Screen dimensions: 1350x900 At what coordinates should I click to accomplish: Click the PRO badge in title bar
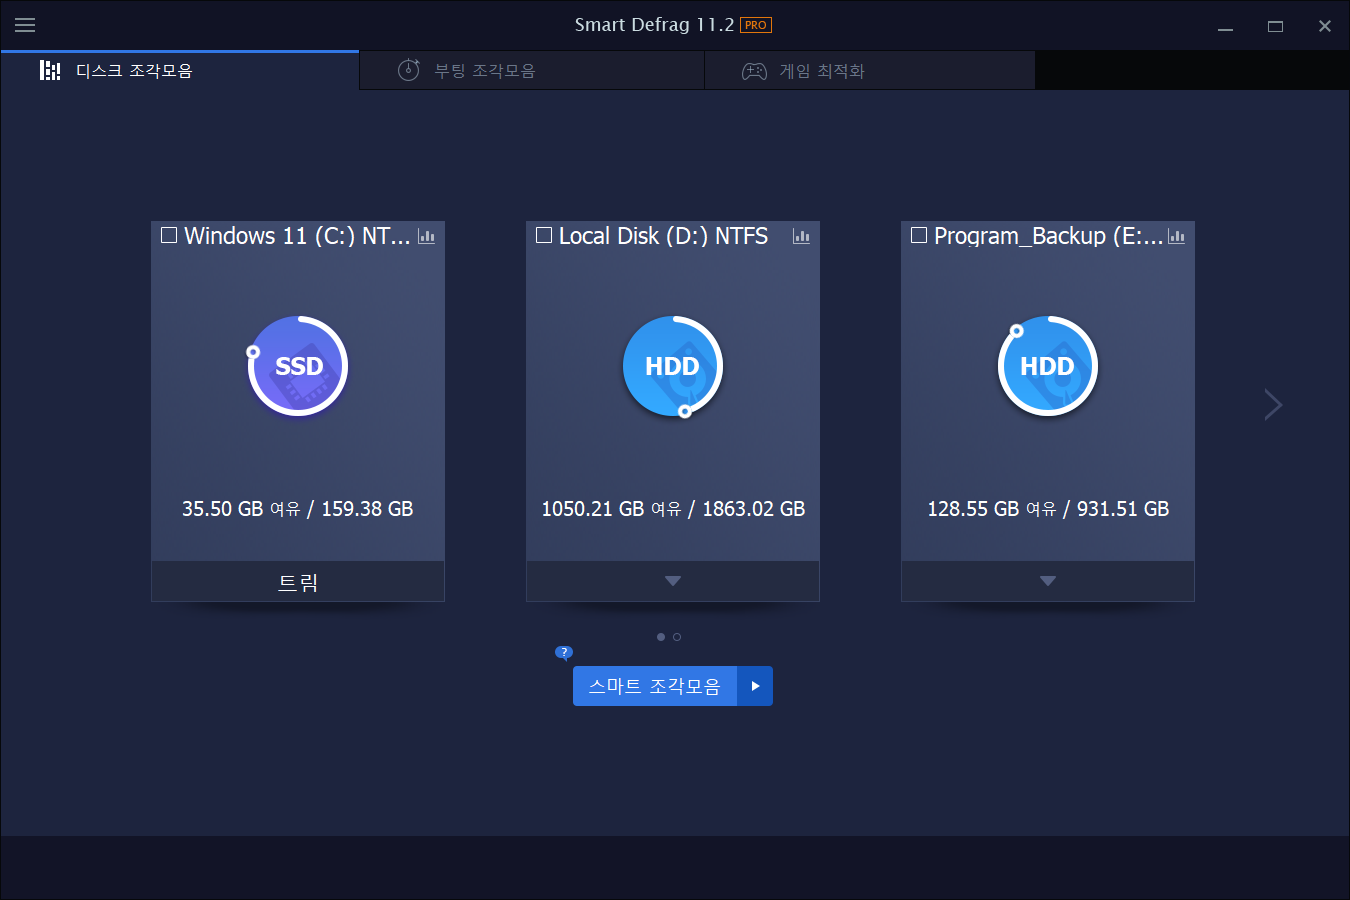pos(756,25)
